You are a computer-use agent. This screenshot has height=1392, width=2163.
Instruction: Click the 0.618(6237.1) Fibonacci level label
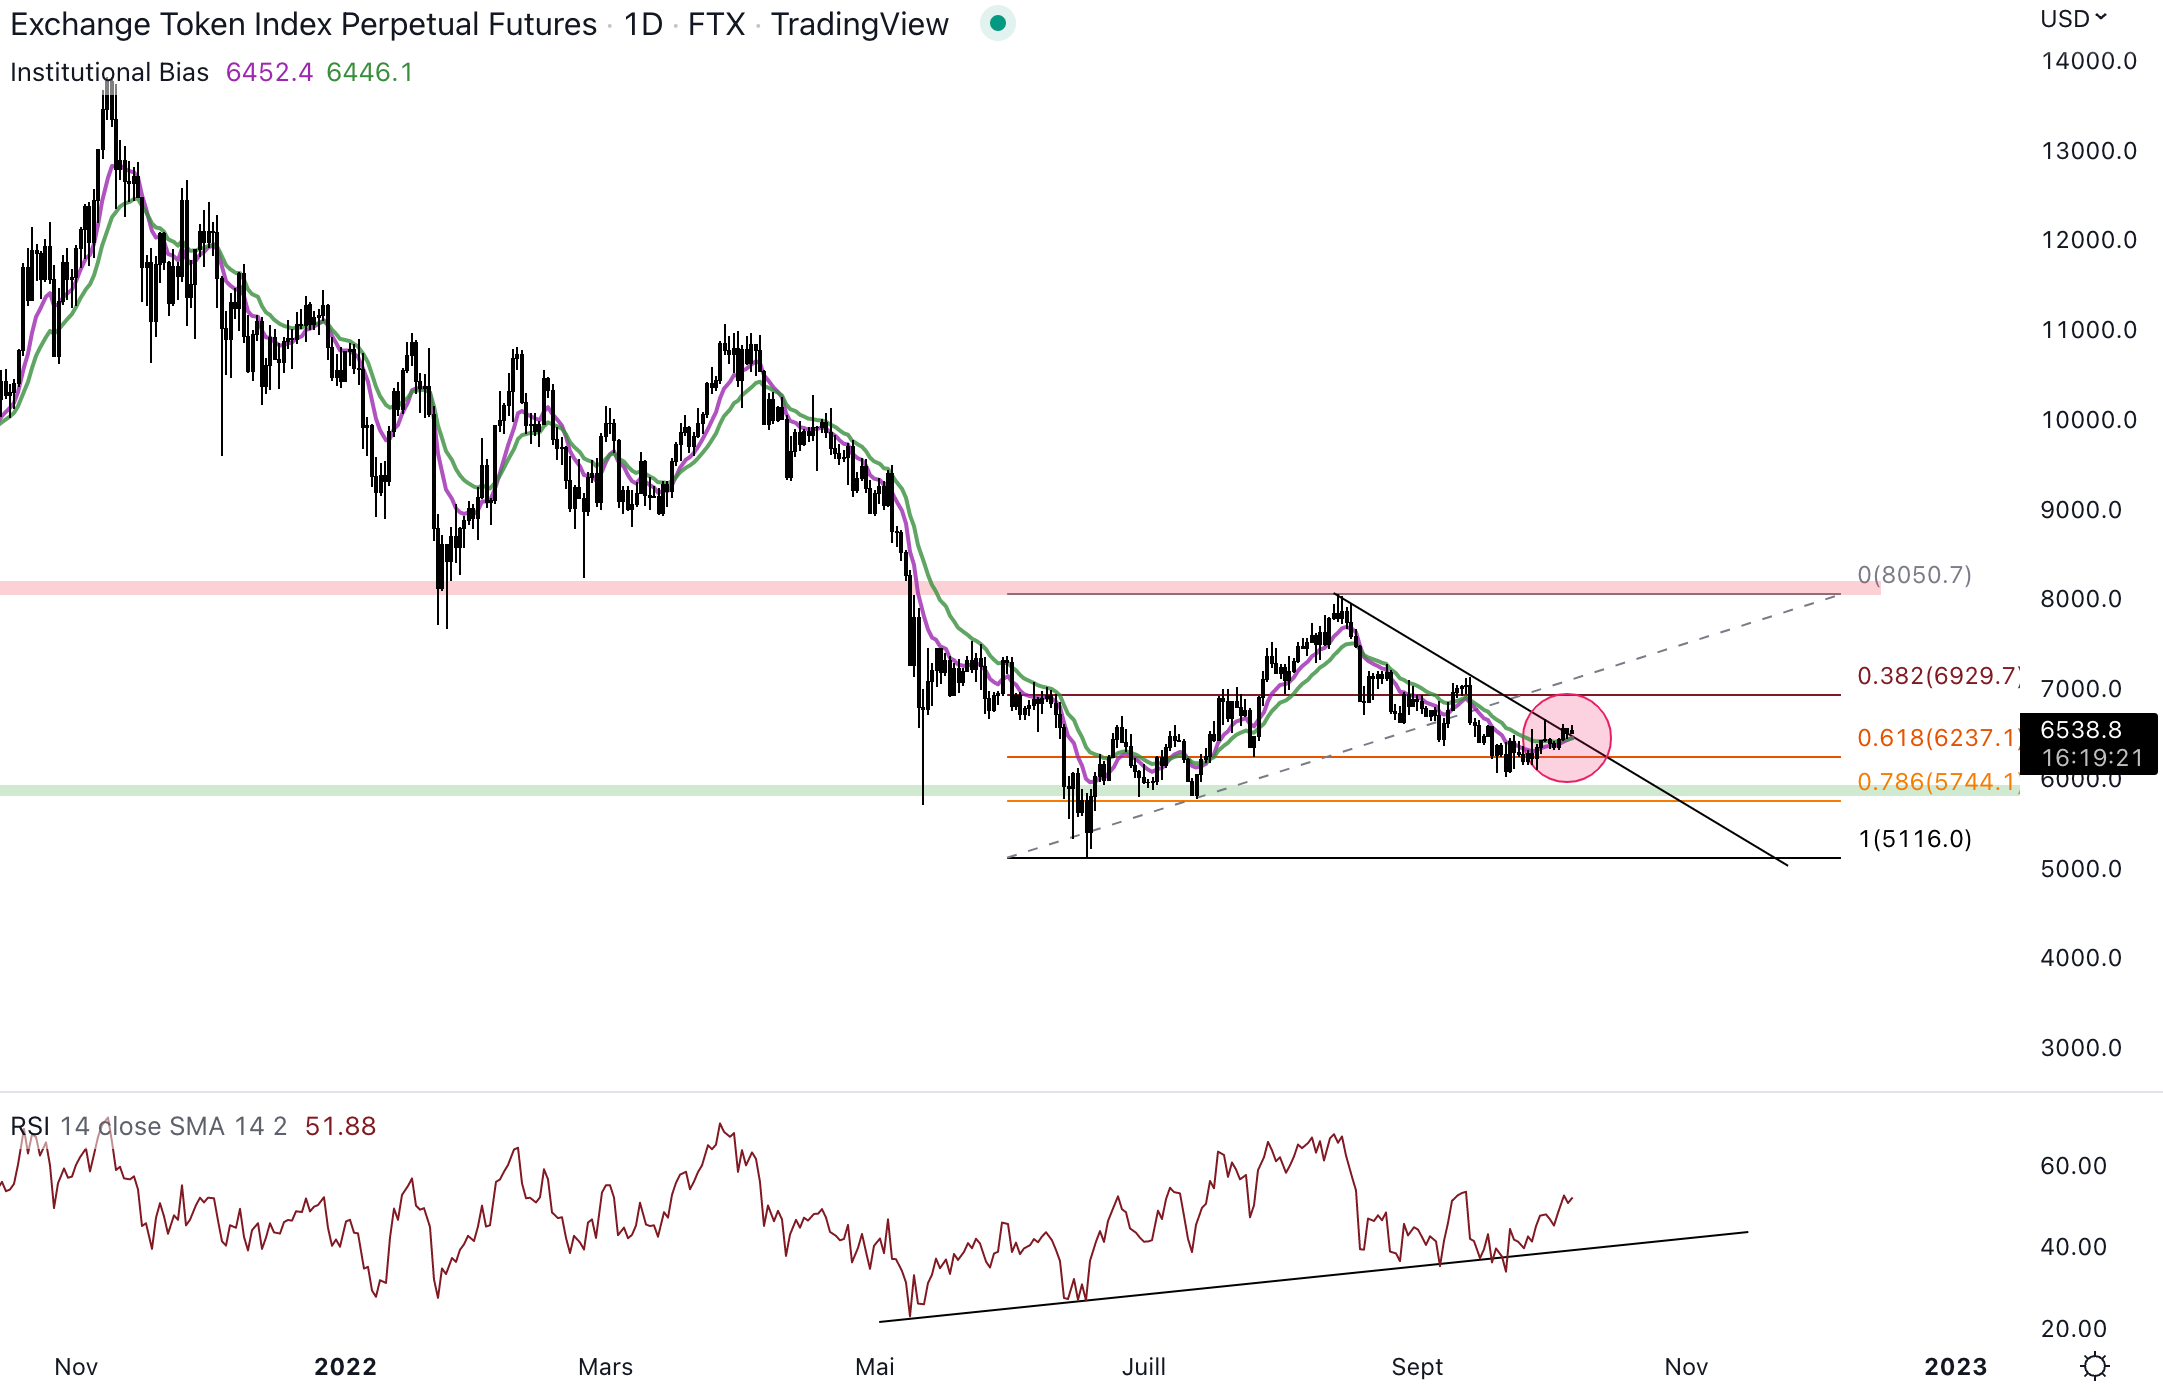tap(1937, 738)
